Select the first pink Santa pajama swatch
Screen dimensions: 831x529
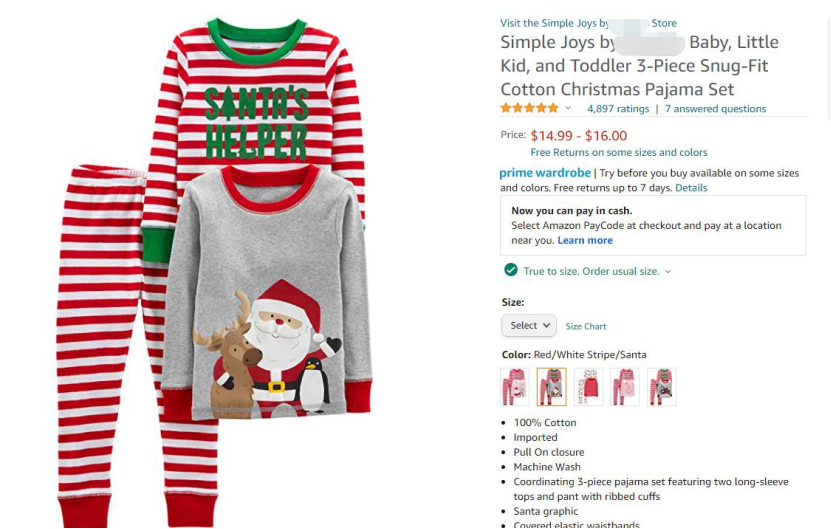[515, 386]
